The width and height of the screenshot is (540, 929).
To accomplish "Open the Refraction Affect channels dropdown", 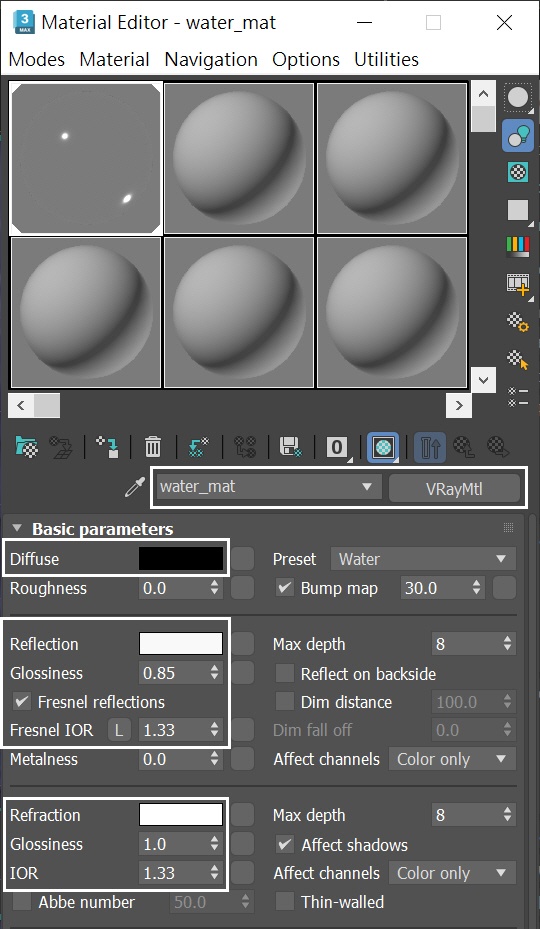I will [x=452, y=873].
